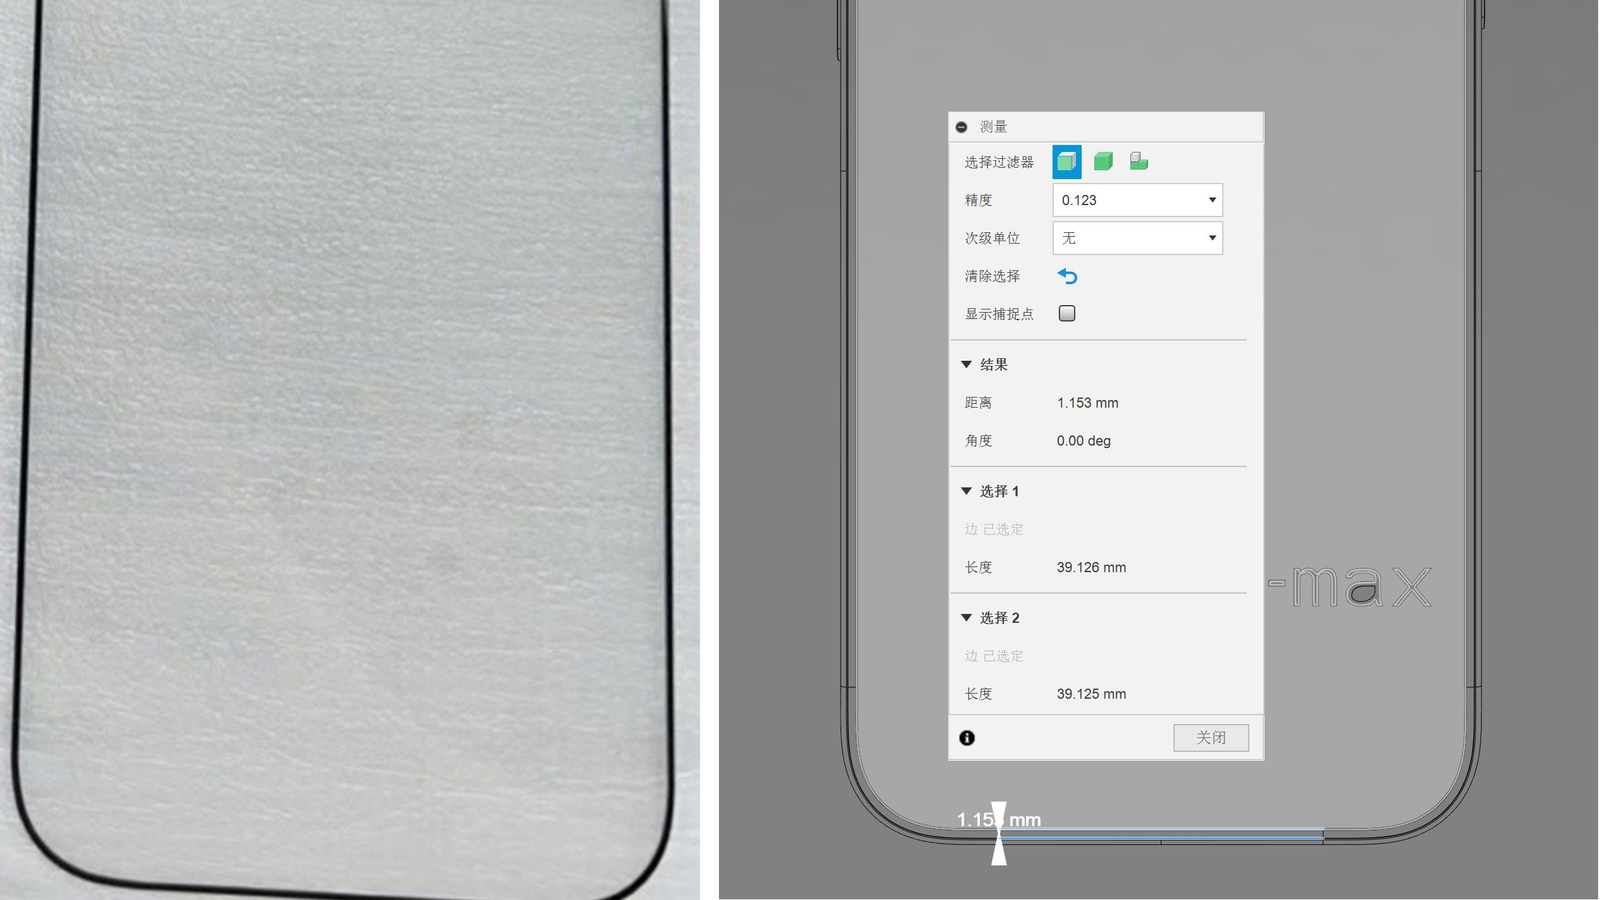The width and height of the screenshot is (1600, 900).
Task: Collapse the 结果 section
Action: 966,365
